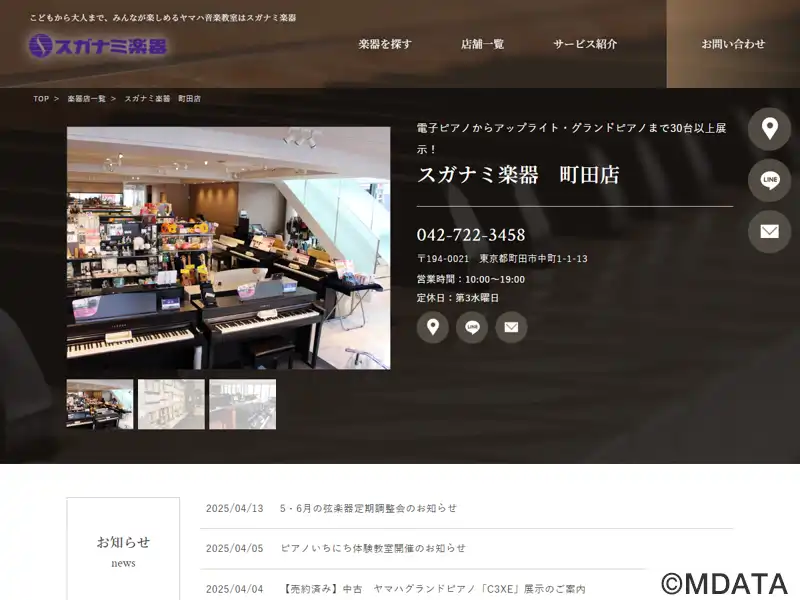Image resolution: width=800 pixels, height=600 pixels.
Task: Click the map pin icon below store hours
Action: (x=433, y=327)
